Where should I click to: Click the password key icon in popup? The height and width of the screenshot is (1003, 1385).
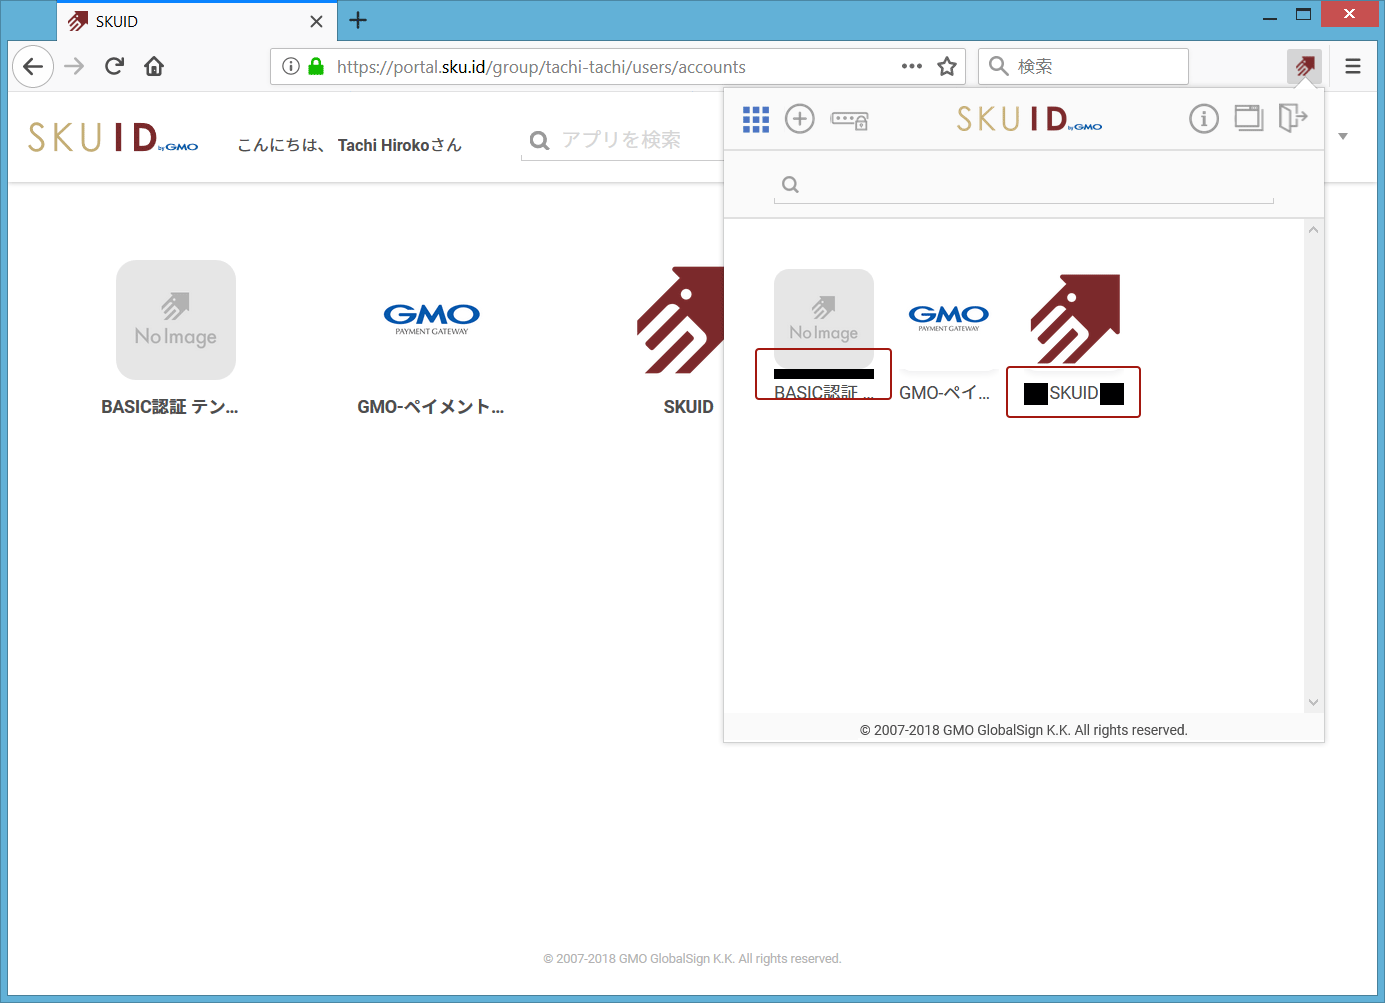click(x=849, y=120)
